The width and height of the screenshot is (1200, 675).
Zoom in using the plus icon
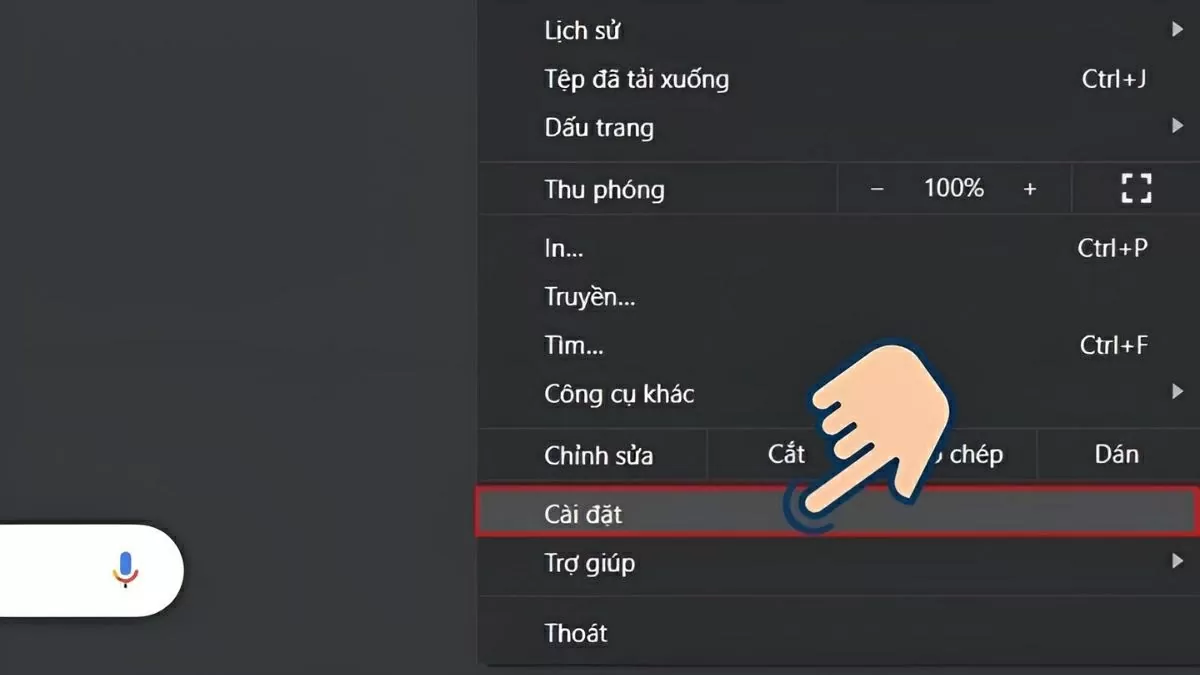(1030, 188)
